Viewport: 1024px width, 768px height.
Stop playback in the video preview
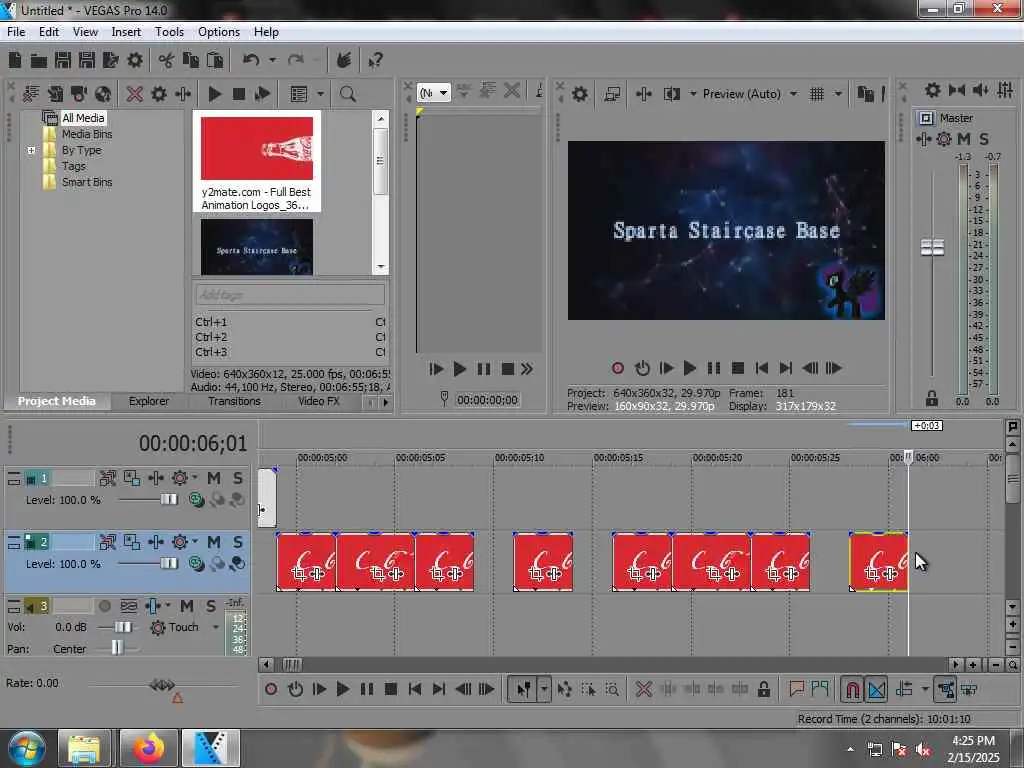pyautogui.click(x=738, y=368)
